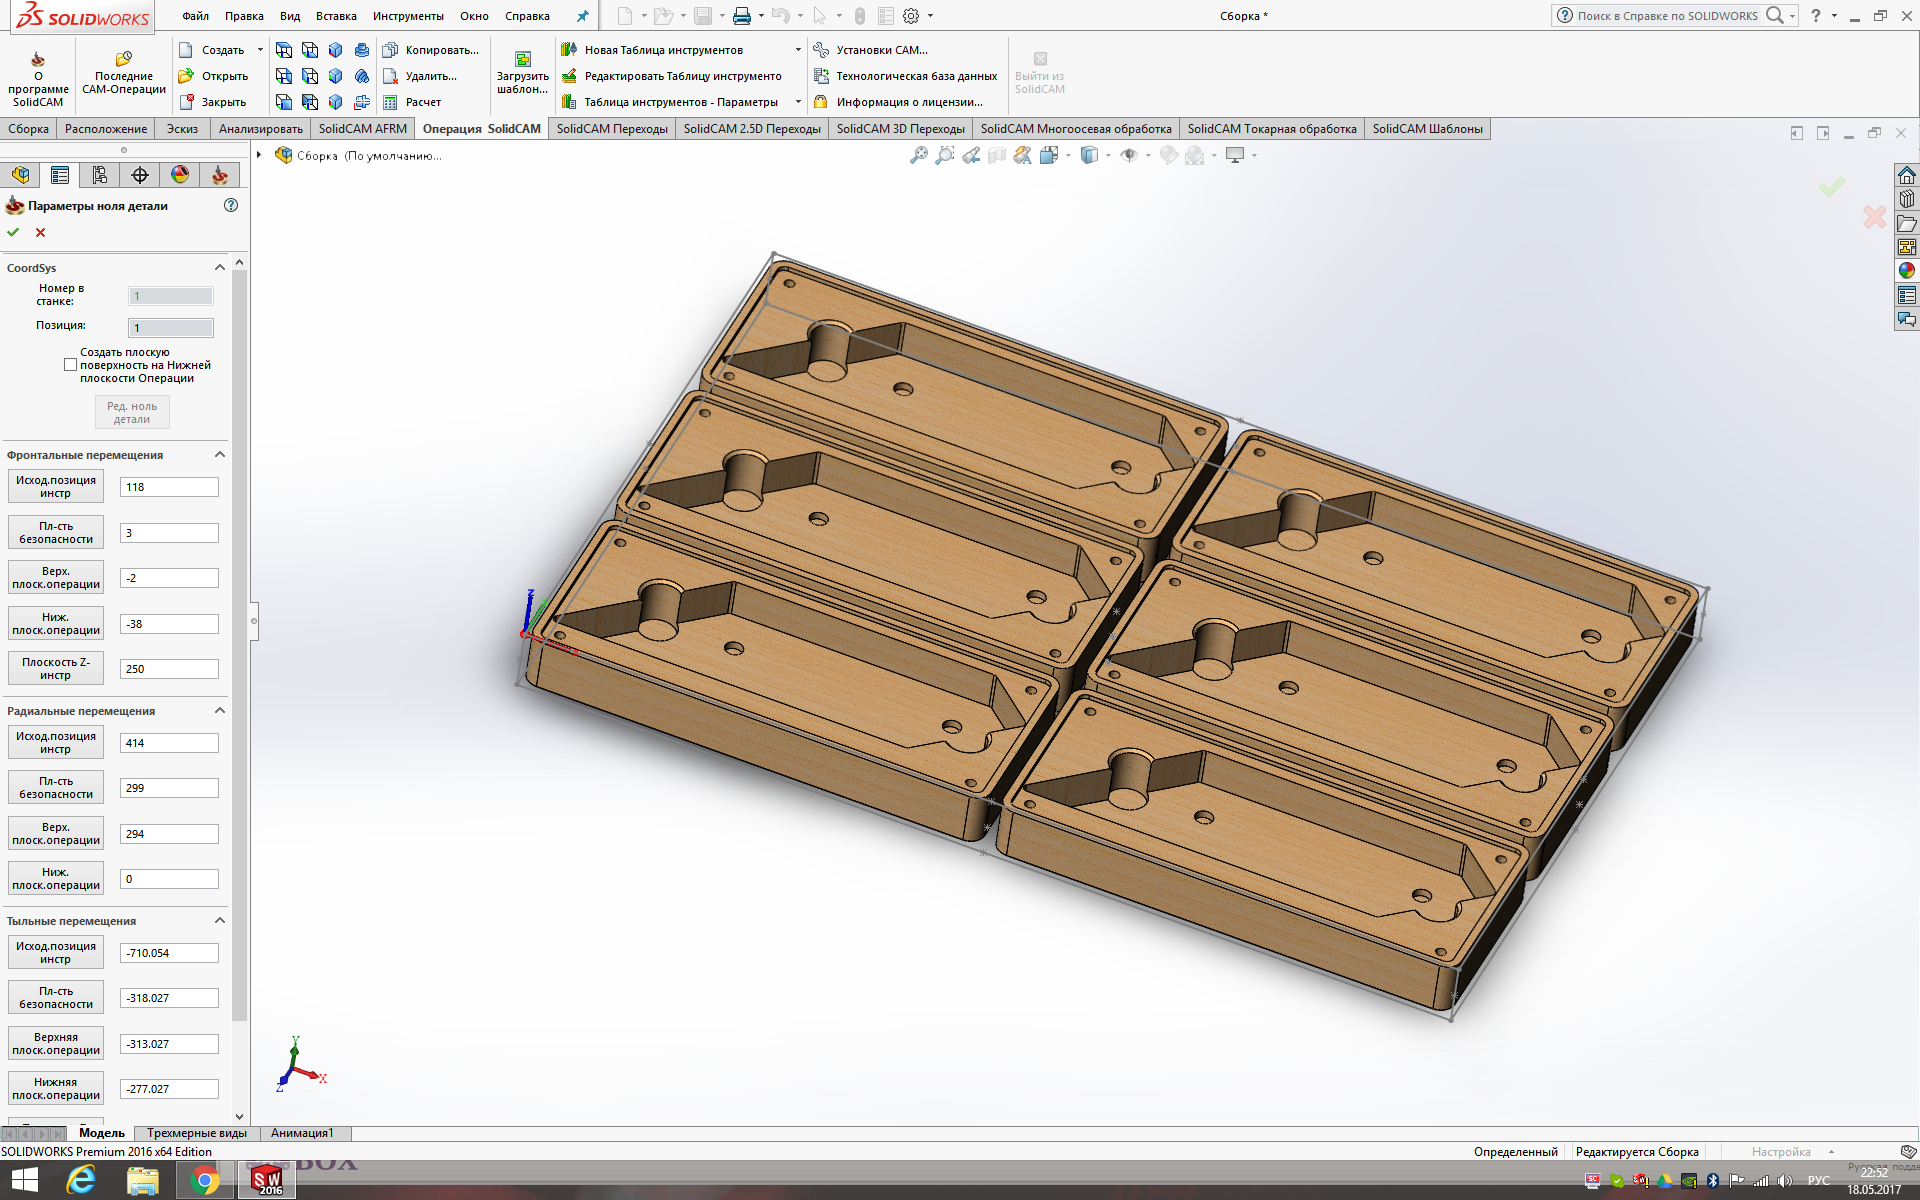This screenshot has width=1920, height=1200.
Task: Click the 'Исход.позиция инстр' field showing 118
Action: click(169, 487)
